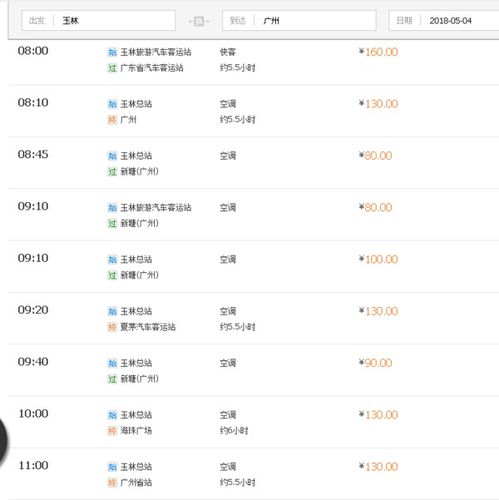Click the 过 icon beside 广东省汽车客运站
The height and width of the screenshot is (500, 499).
pyautogui.click(x=112, y=68)
